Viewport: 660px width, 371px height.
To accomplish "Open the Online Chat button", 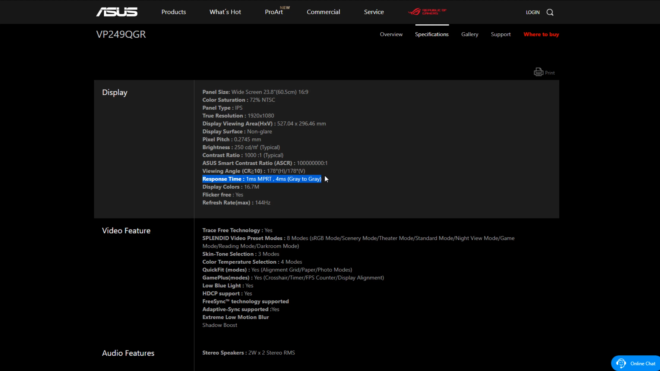I will point(635,363).
